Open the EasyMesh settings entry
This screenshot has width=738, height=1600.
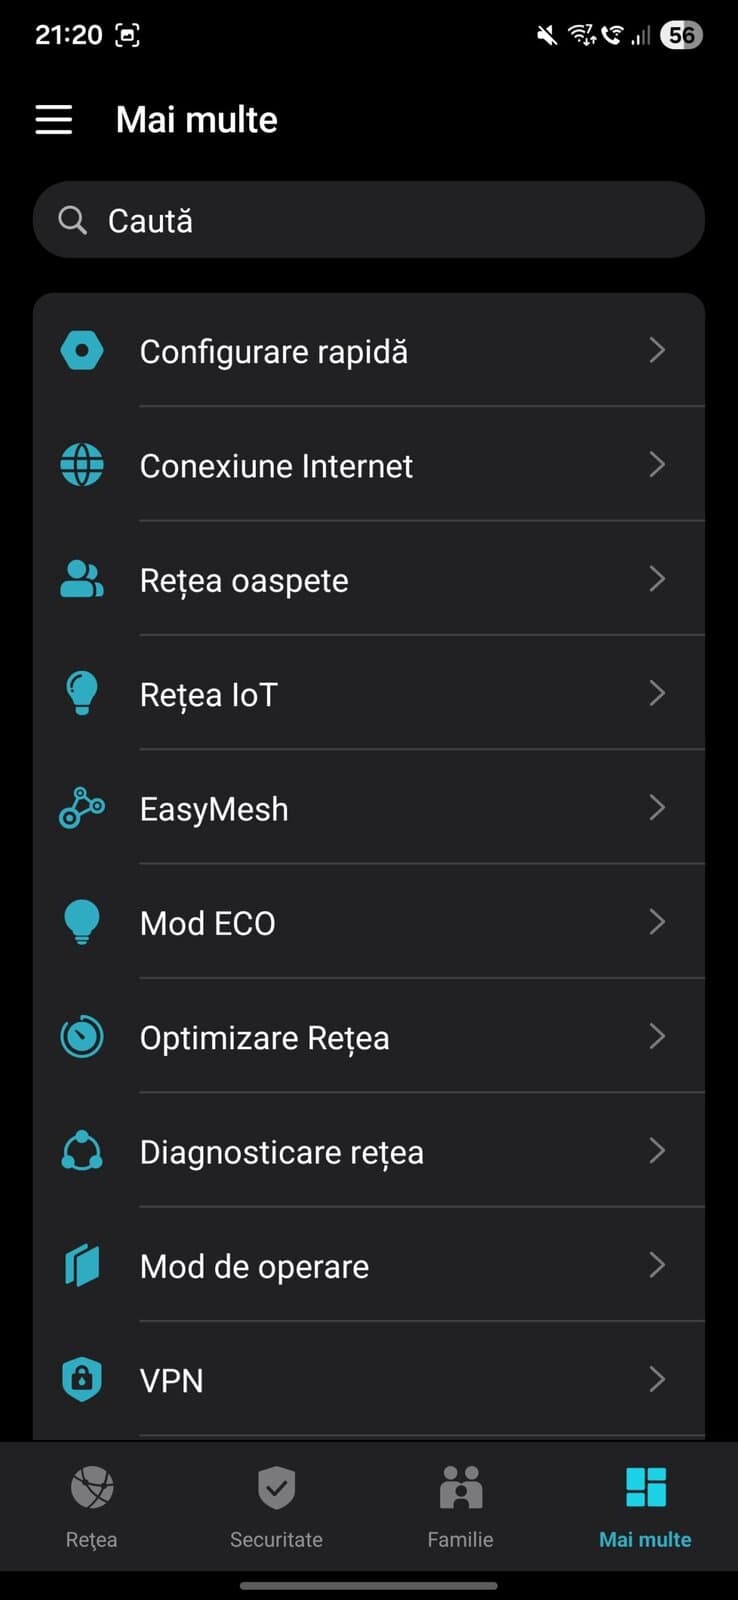(214, 809)
